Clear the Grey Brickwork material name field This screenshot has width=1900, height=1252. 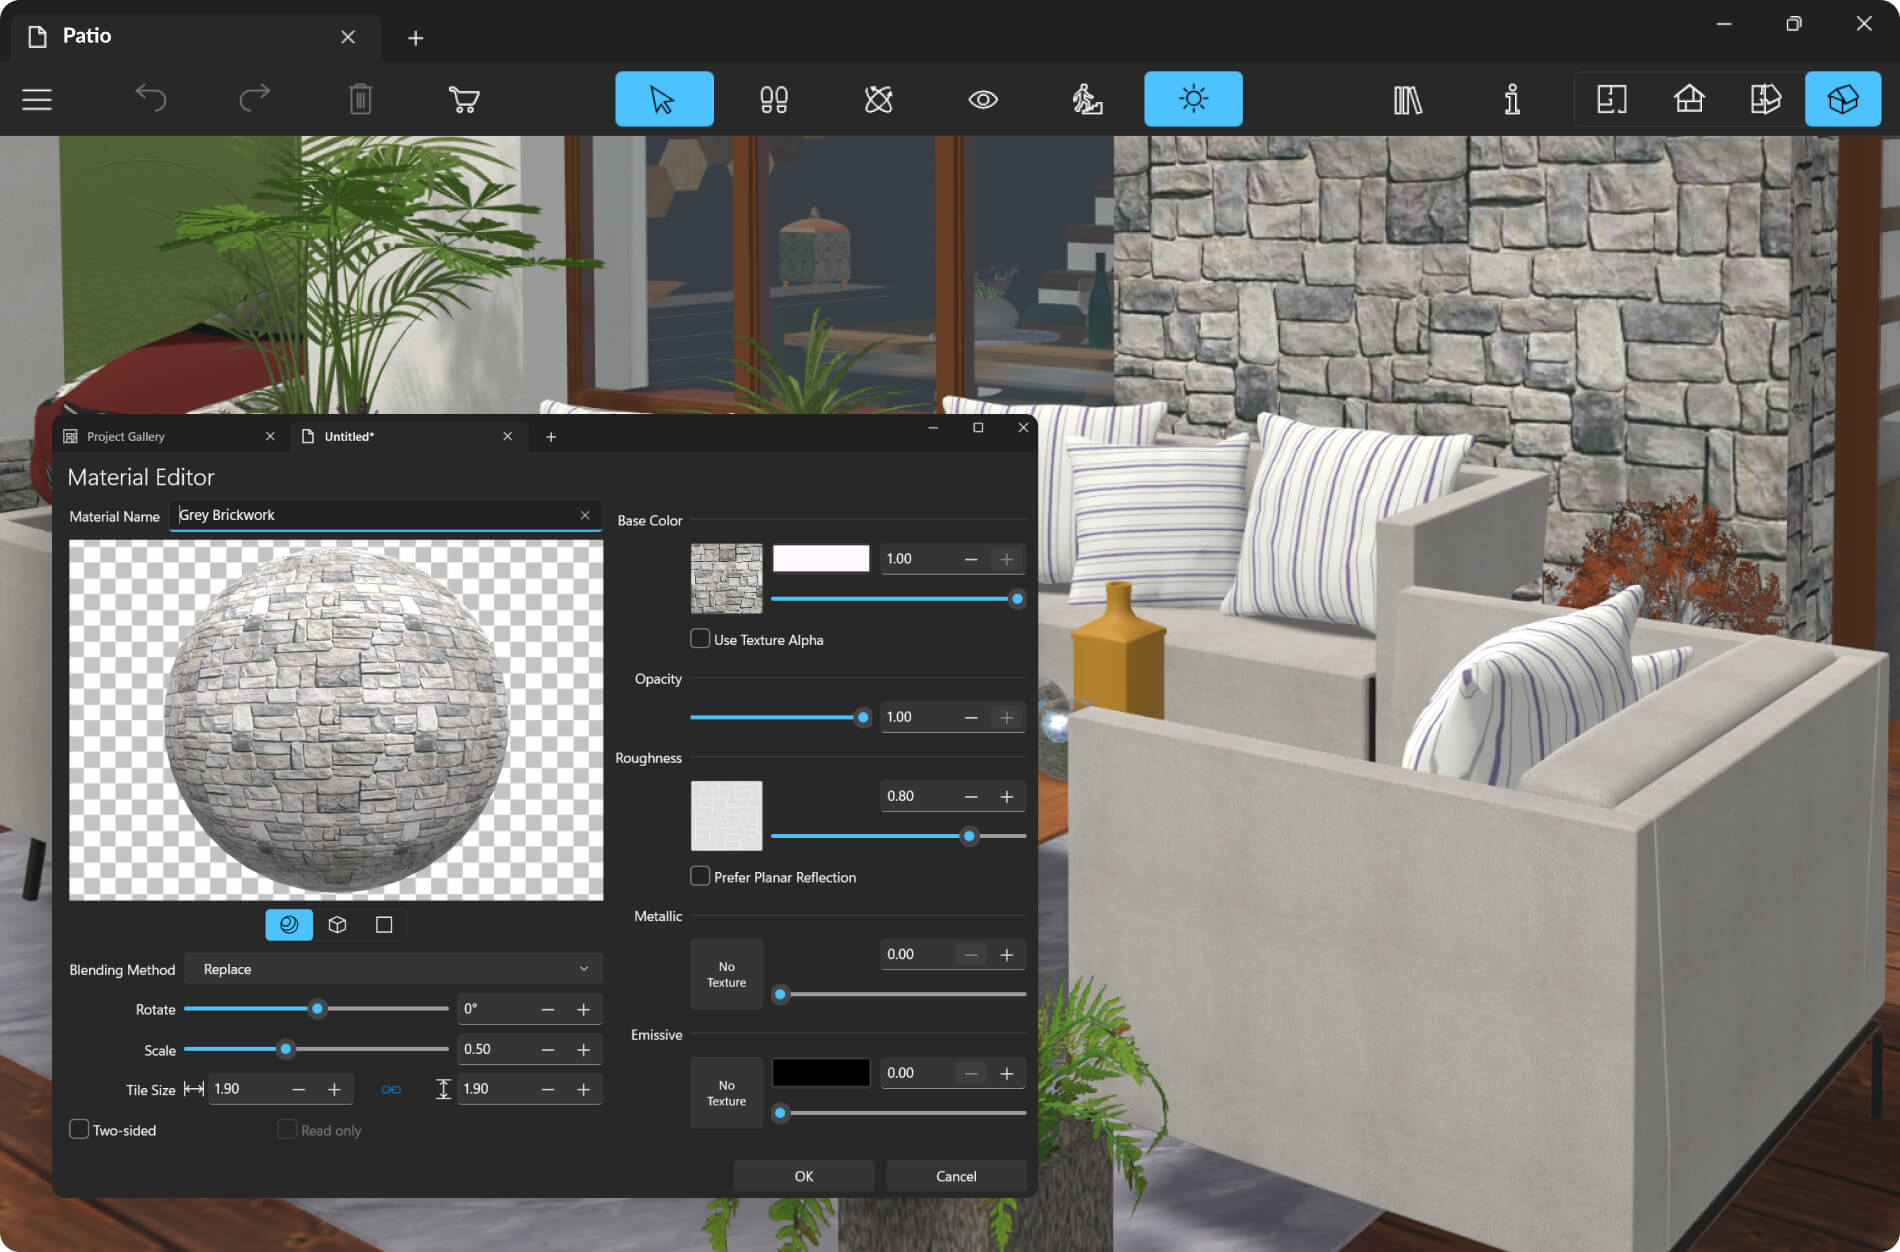pyautogui.click(x=585, y=514)
